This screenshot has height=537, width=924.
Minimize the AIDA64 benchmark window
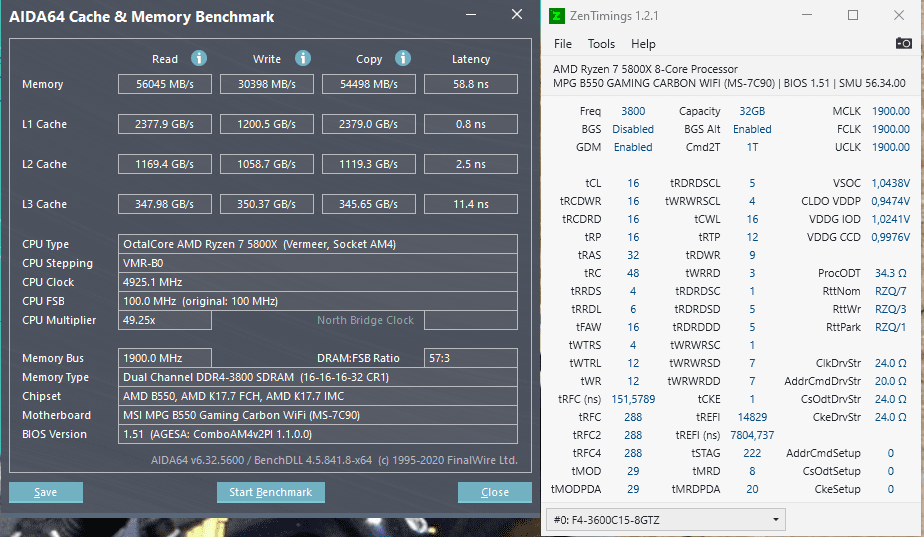tap(471, 15)
